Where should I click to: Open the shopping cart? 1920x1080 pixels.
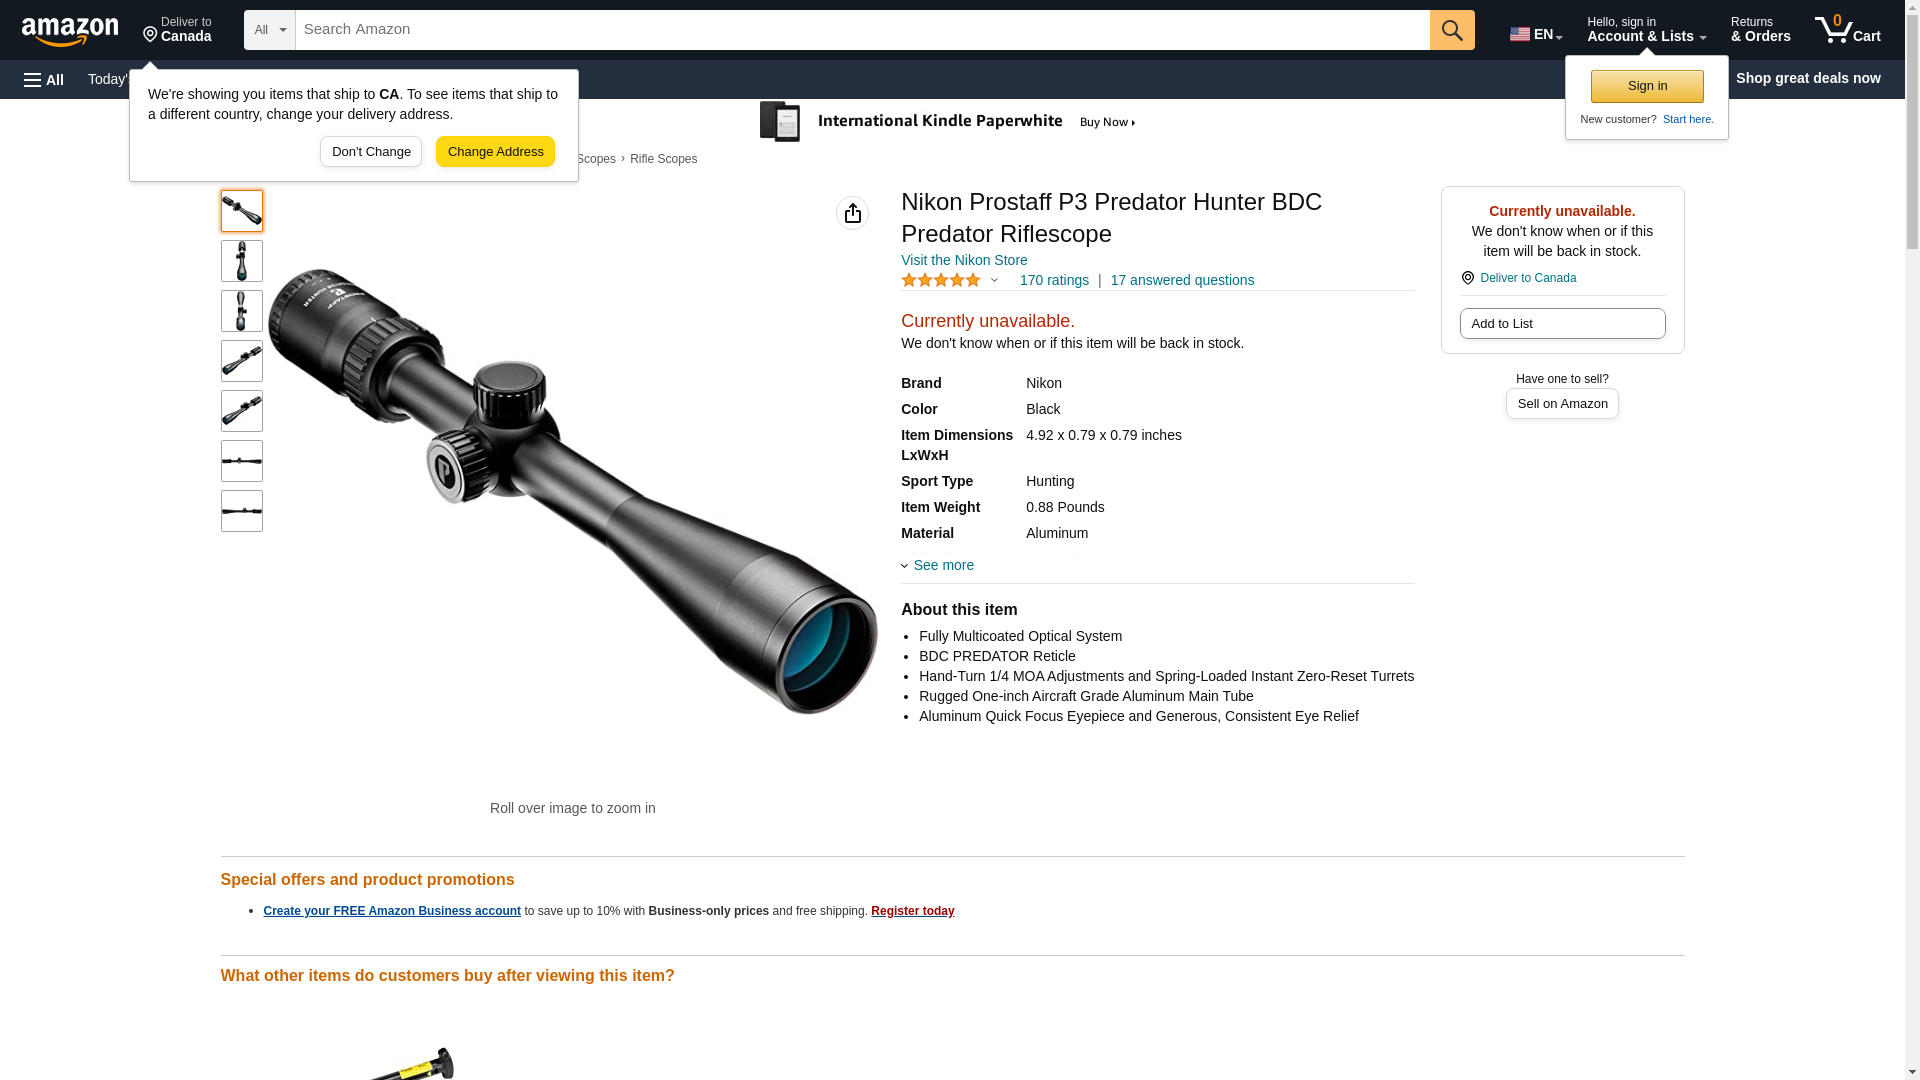coord(1847,30)
